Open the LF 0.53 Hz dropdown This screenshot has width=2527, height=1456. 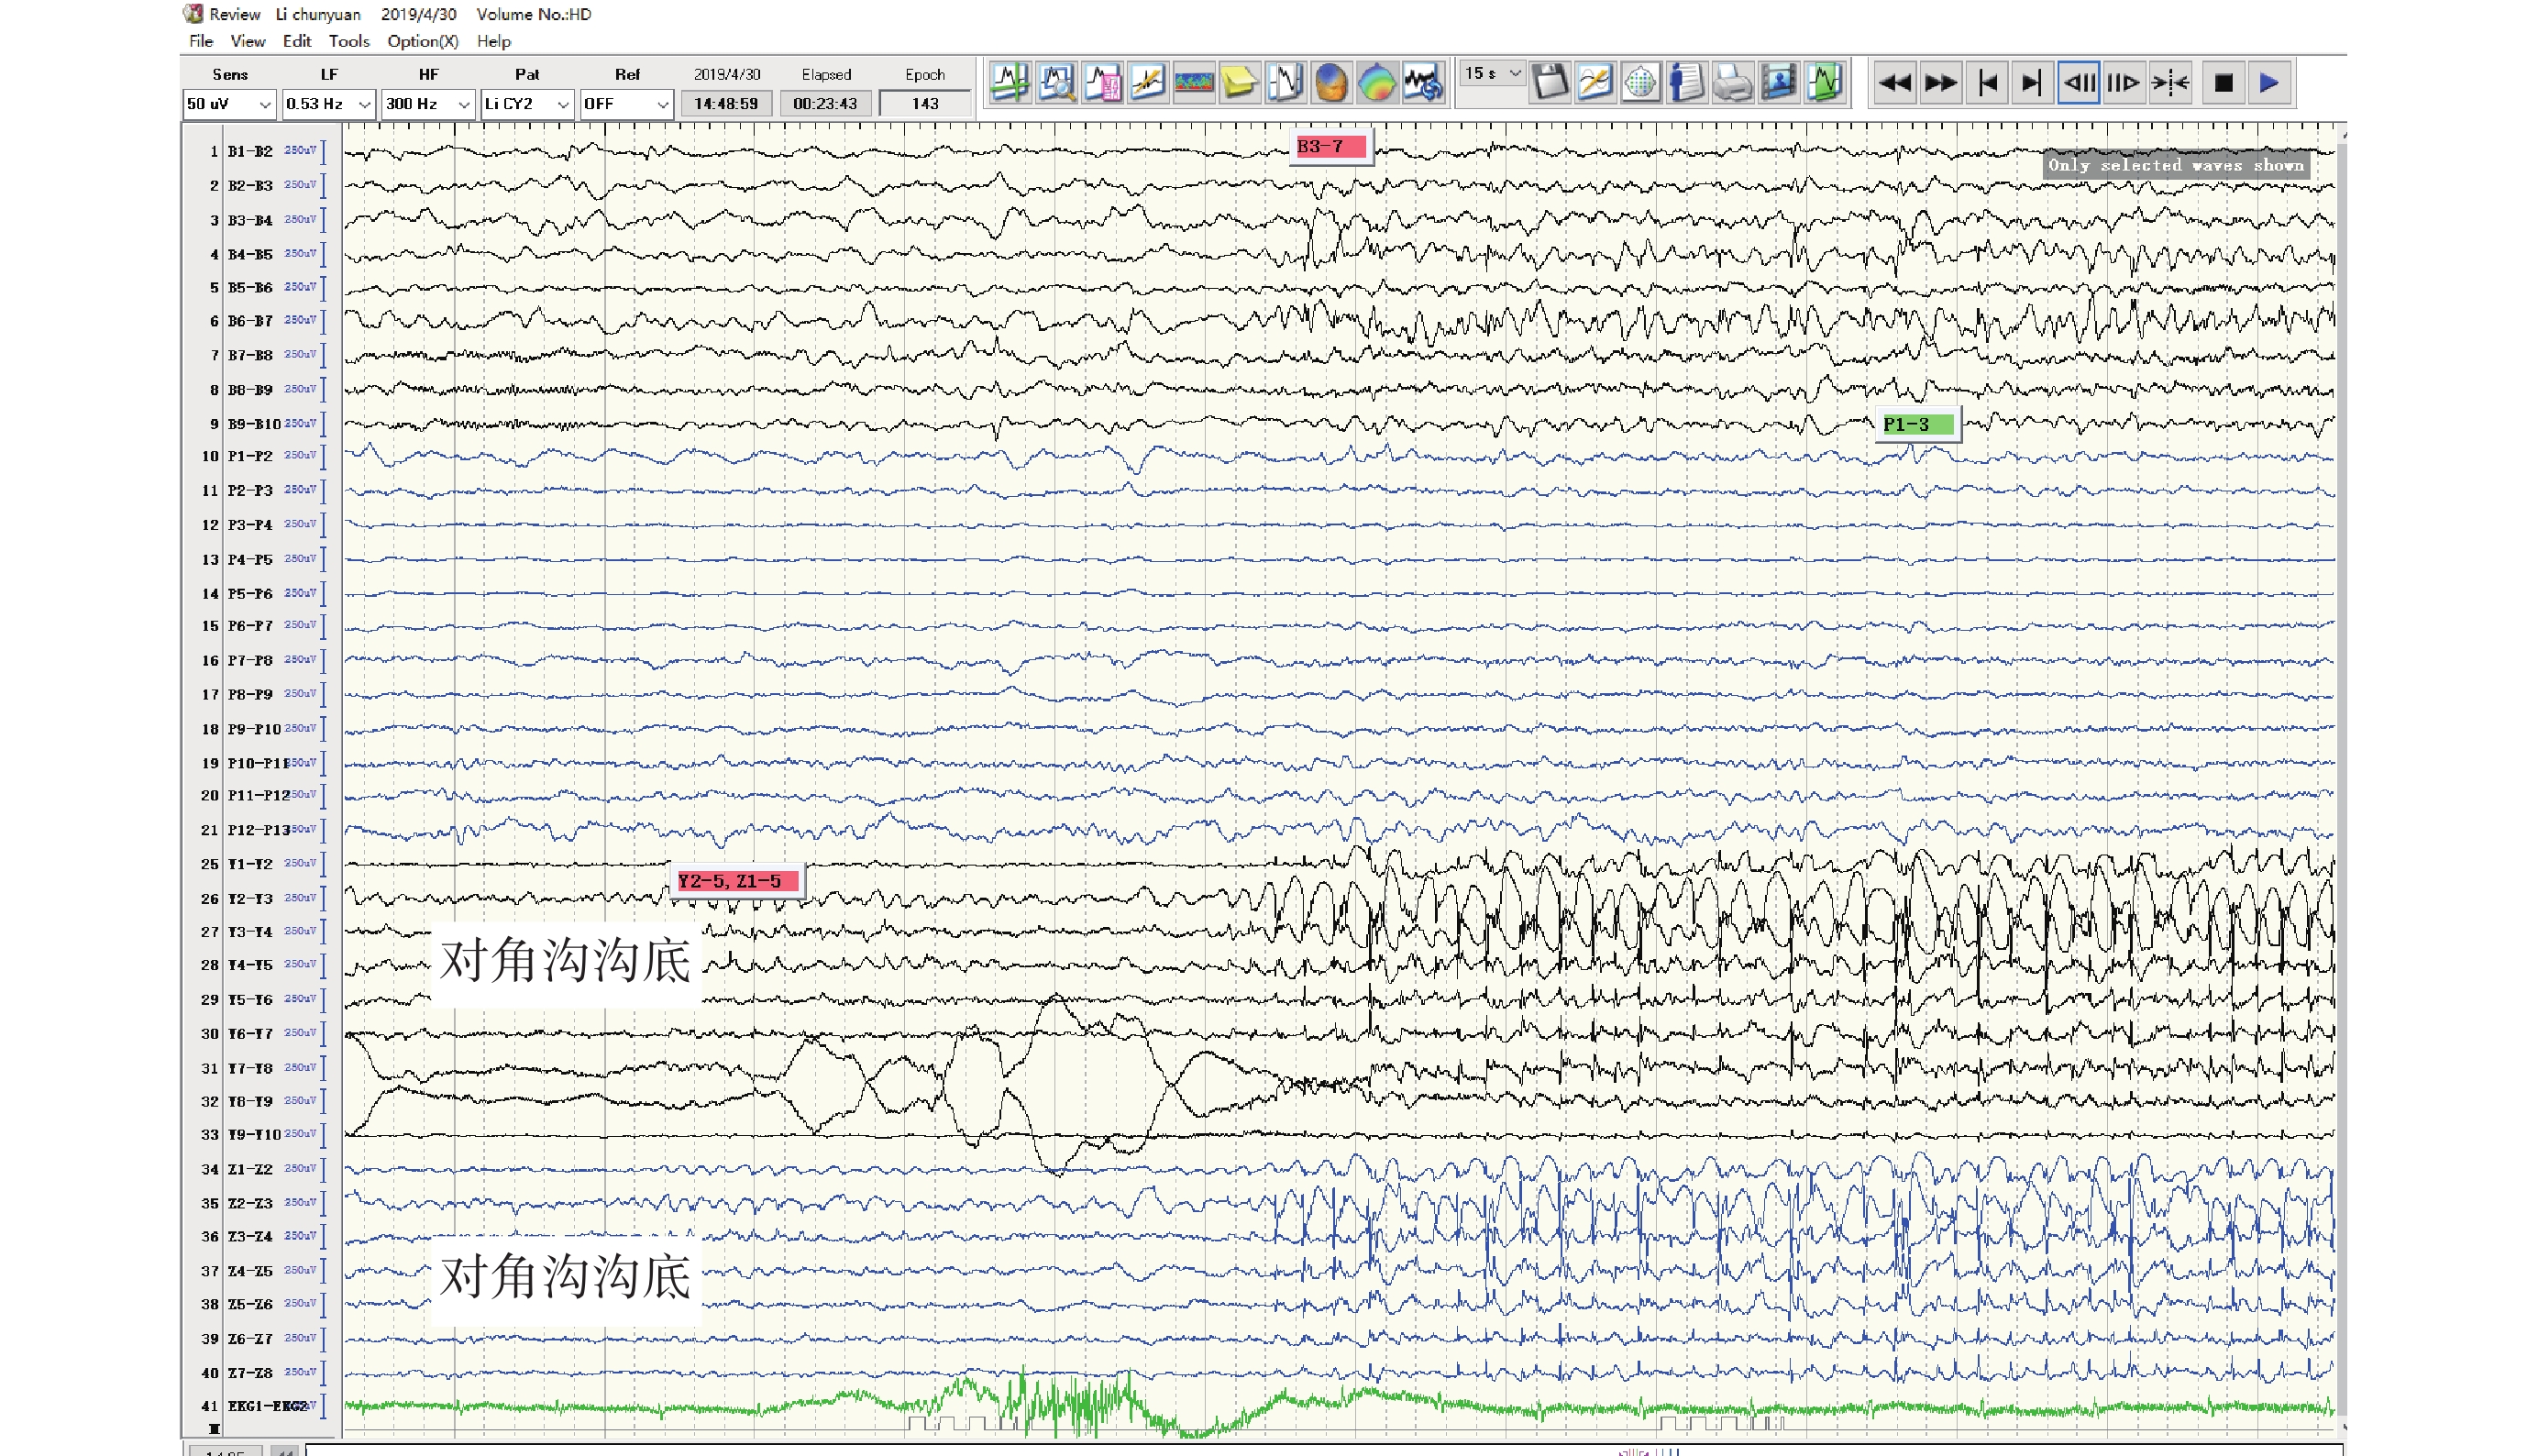click(x=329, y=104)
